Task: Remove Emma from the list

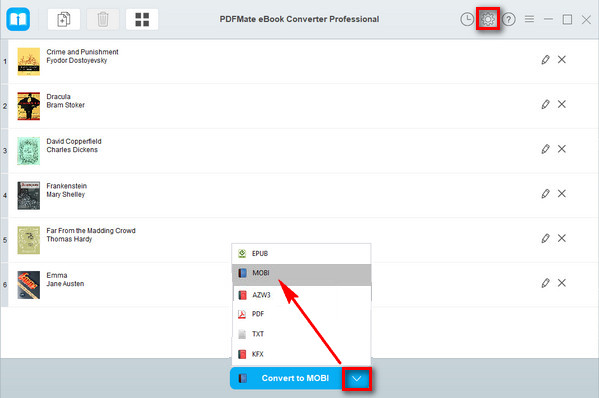Action: tap(562, 283)
